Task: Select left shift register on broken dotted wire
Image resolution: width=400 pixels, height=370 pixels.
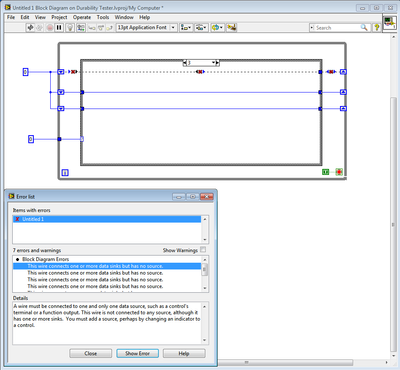Action: (x=61, y=72)
